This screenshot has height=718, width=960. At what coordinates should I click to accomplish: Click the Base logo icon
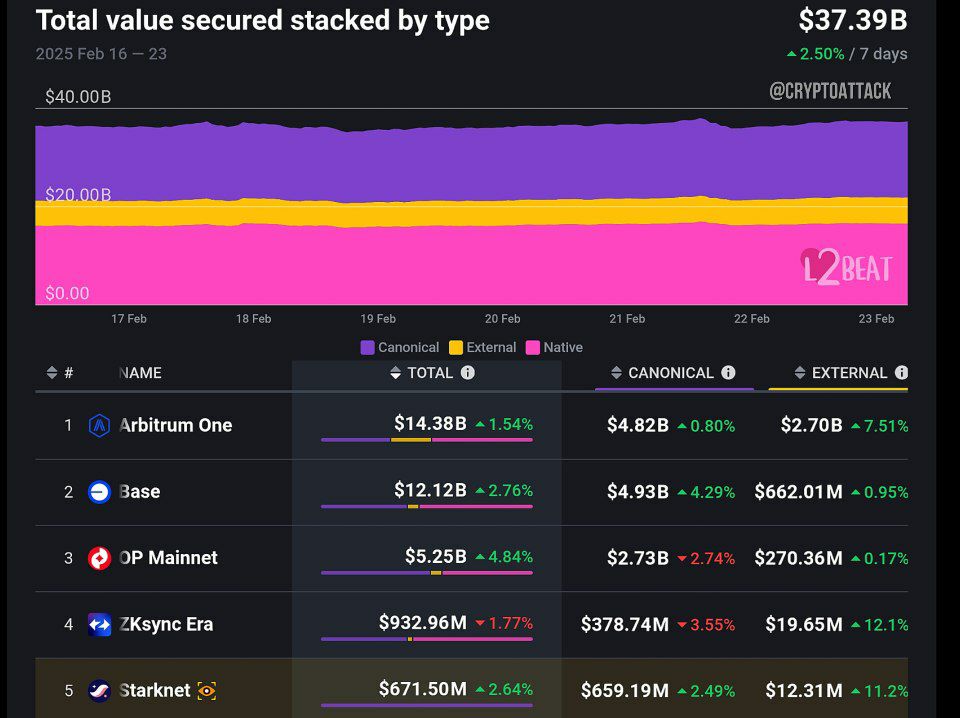(x=99, y=492)
